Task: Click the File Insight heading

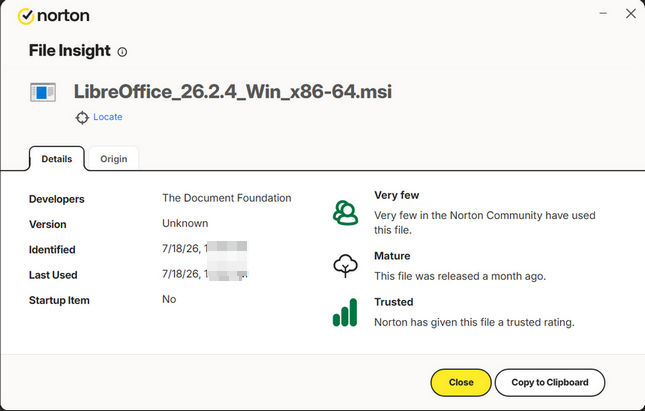Action: coord(70,51)
